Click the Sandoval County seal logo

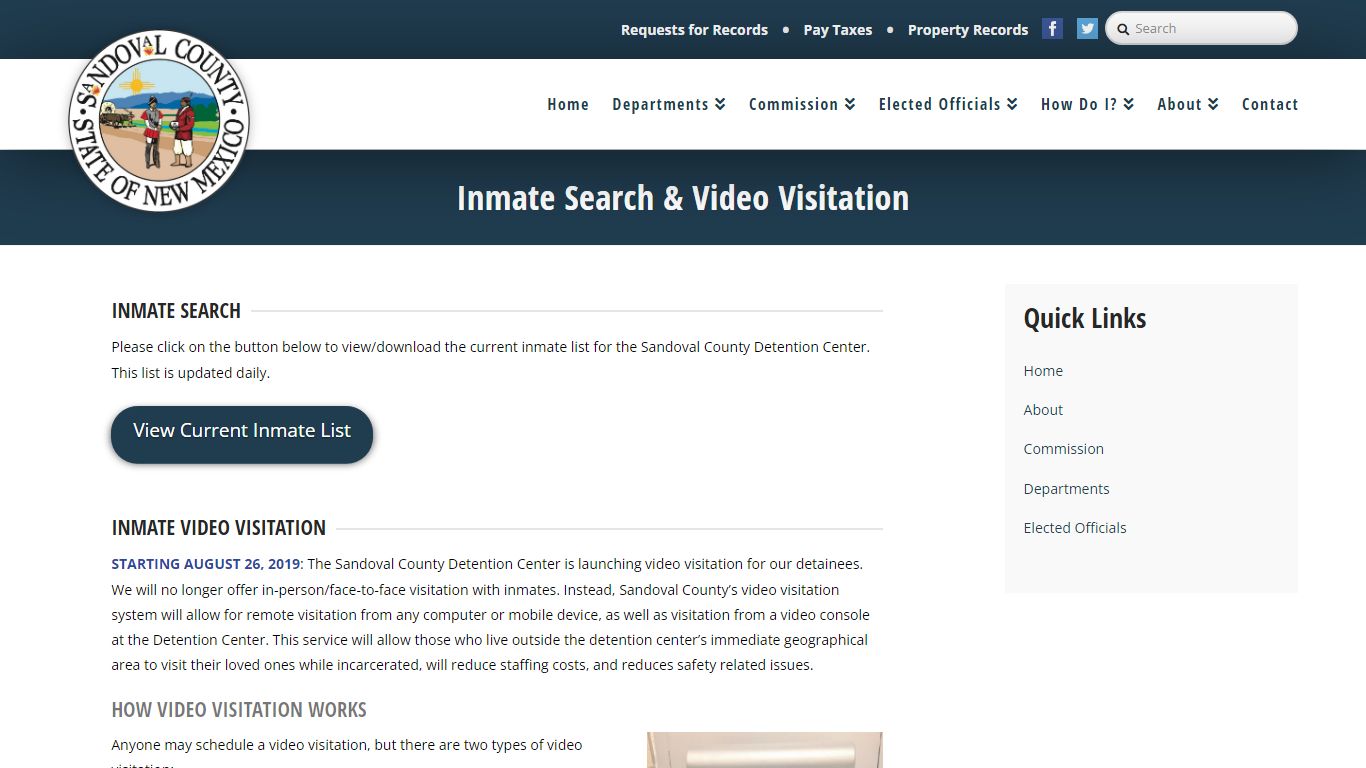159,121
